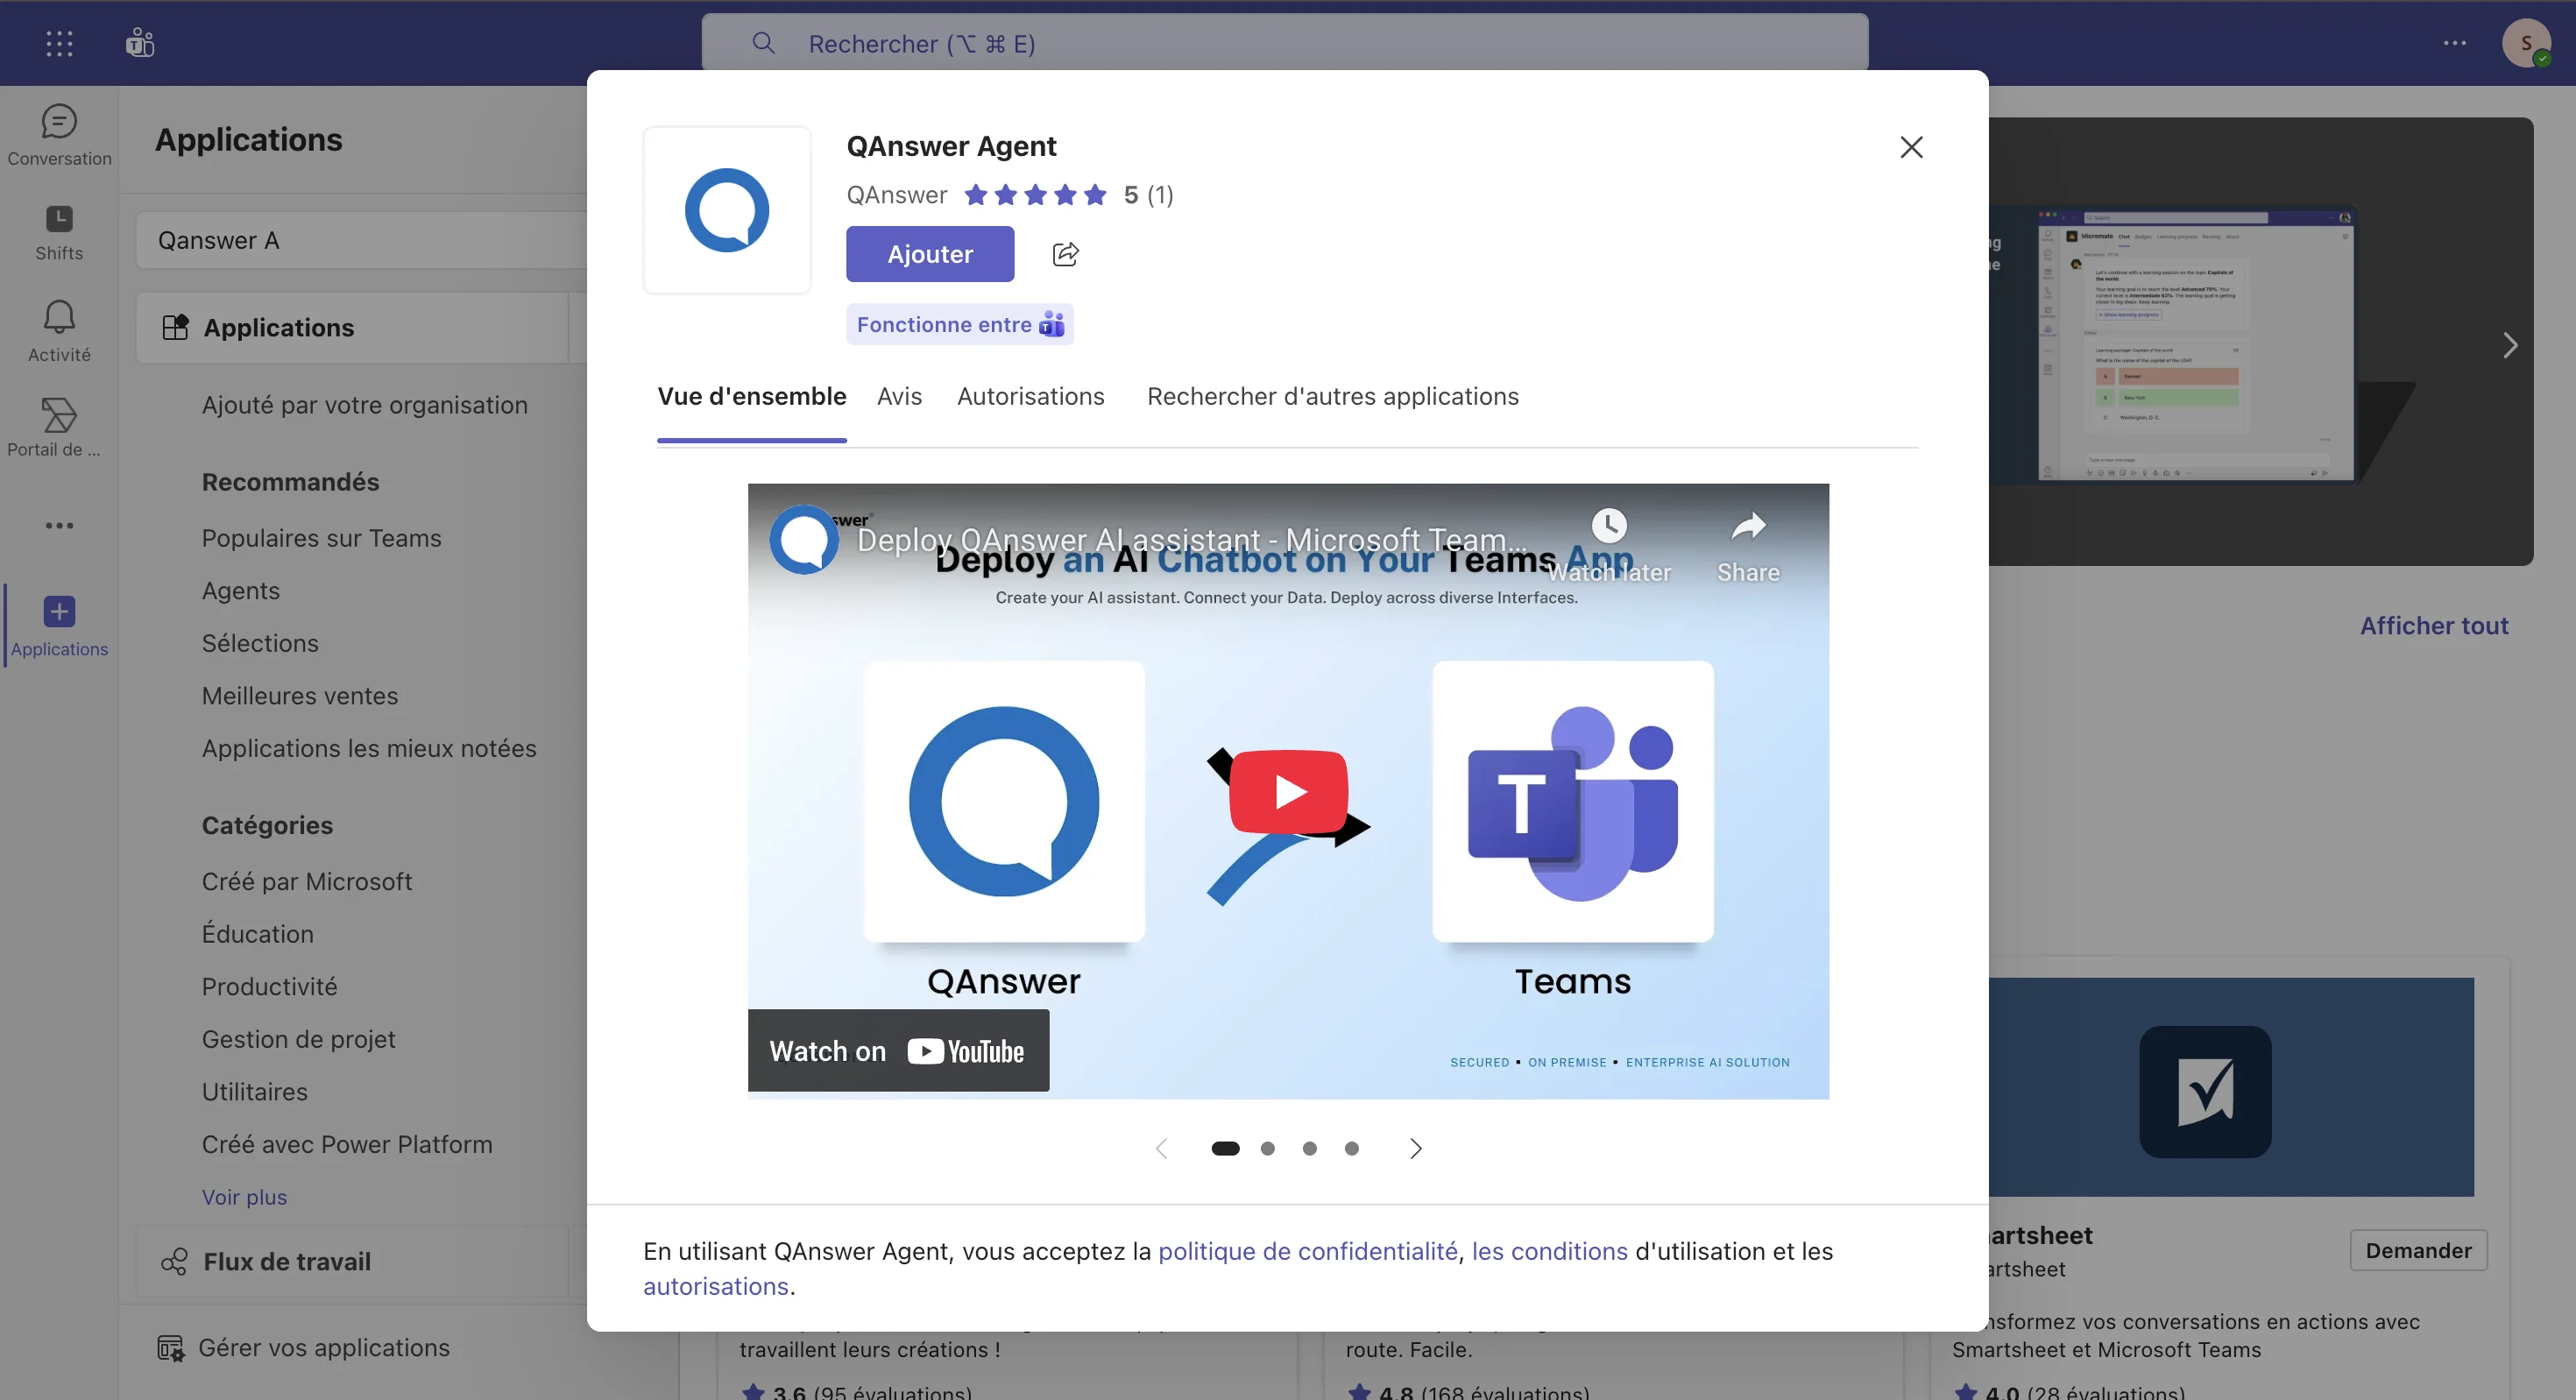The height and width of the screenshot is (1400, 2576).
Task: Click the Qanswer A search box
Action: click(x=362, y=240)
